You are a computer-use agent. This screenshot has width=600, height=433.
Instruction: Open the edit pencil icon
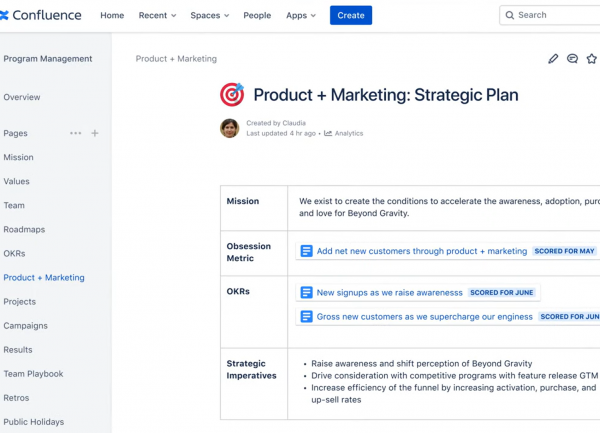coord(553,59)
